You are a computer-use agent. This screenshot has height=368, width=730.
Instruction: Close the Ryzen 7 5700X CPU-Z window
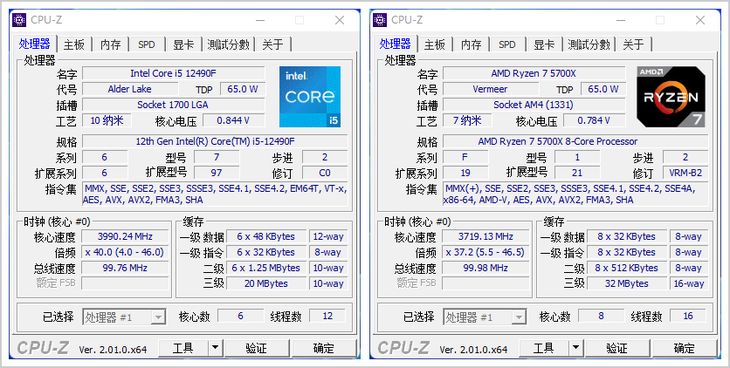click(700, 20)
